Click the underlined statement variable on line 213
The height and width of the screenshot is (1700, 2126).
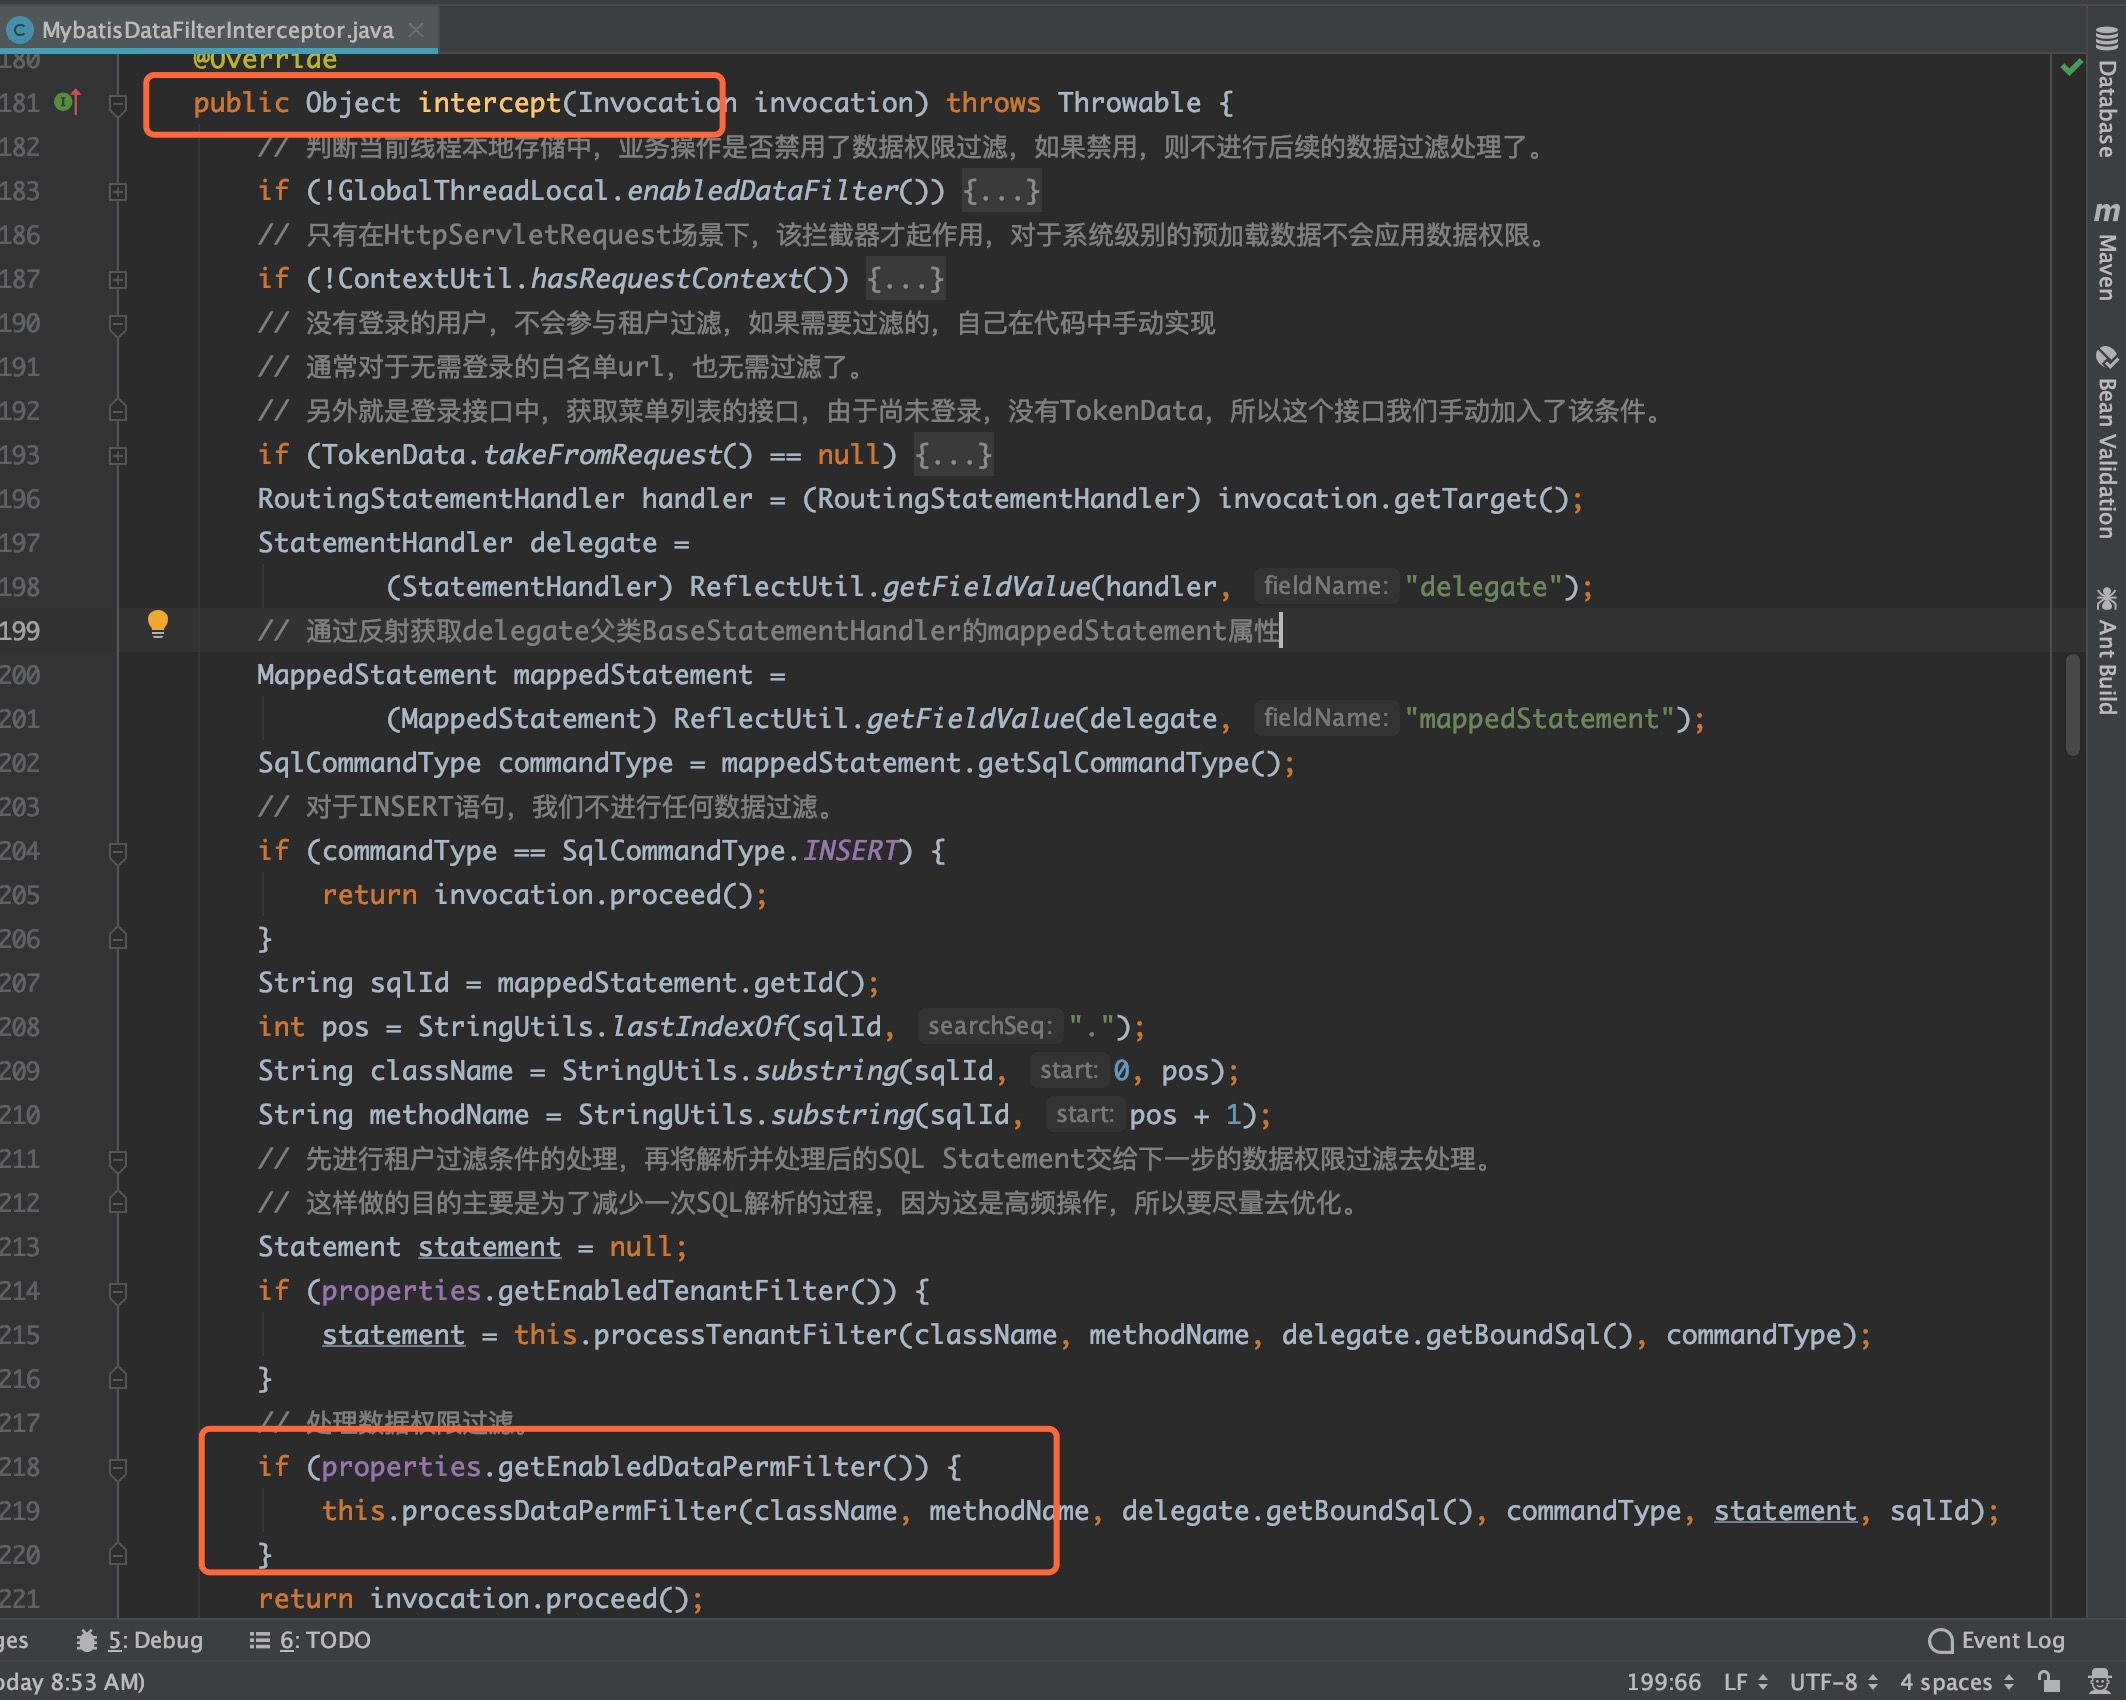point(489,1247)
